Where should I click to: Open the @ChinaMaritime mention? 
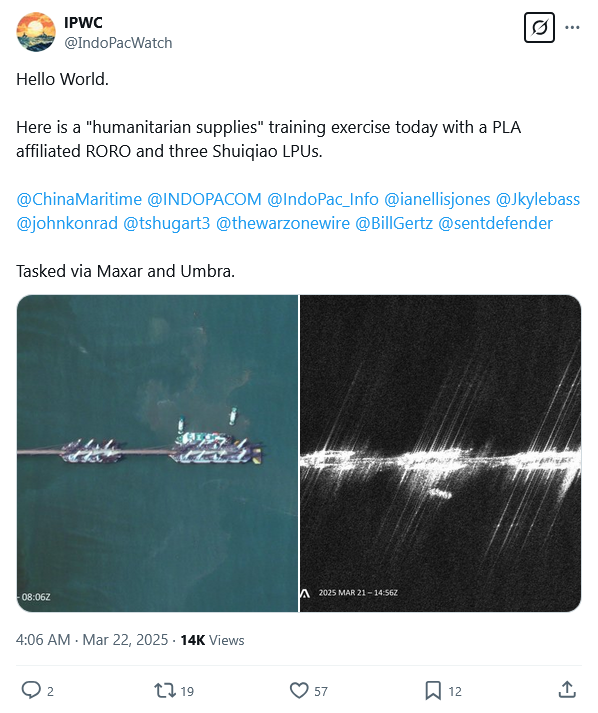click(x=79, y=199)
